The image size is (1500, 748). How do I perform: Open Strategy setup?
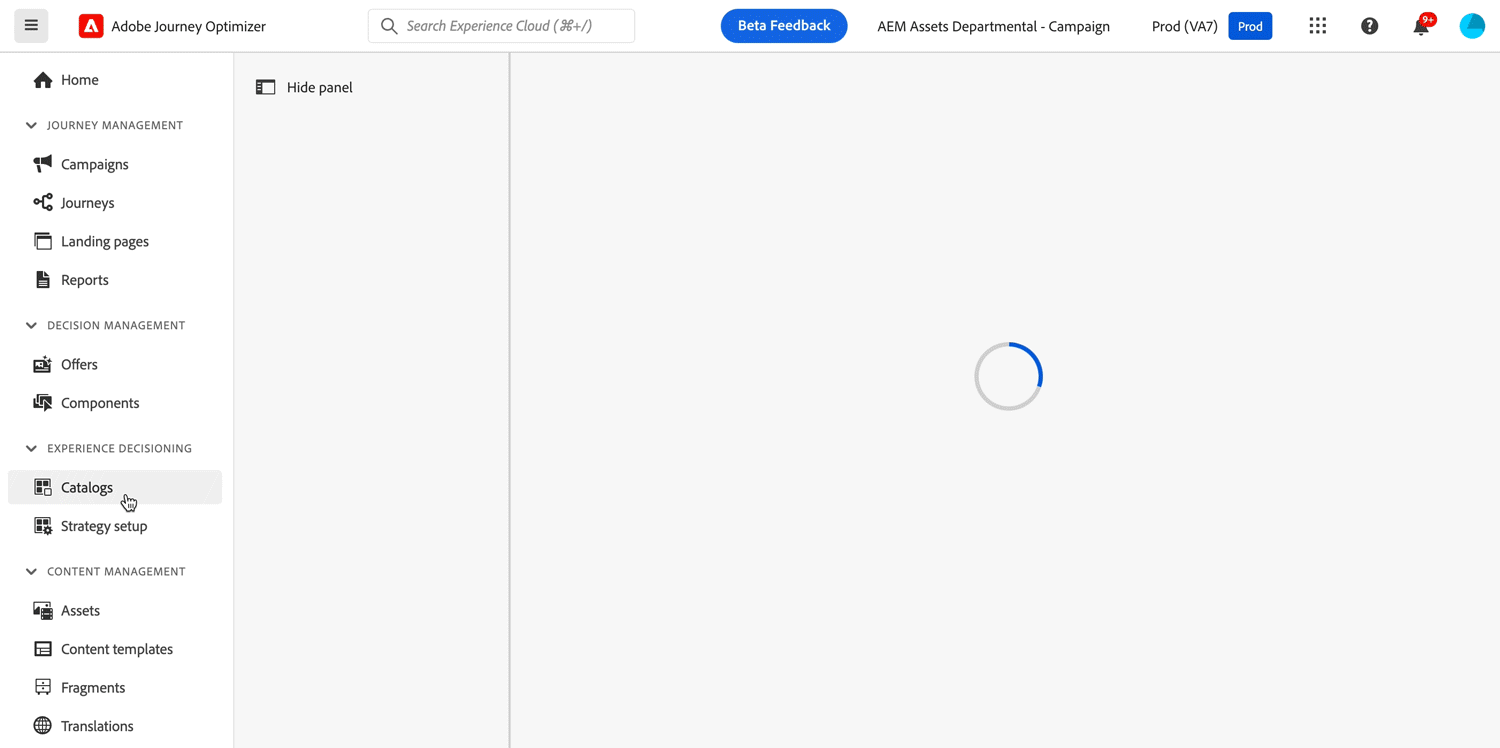coord(103,525)
